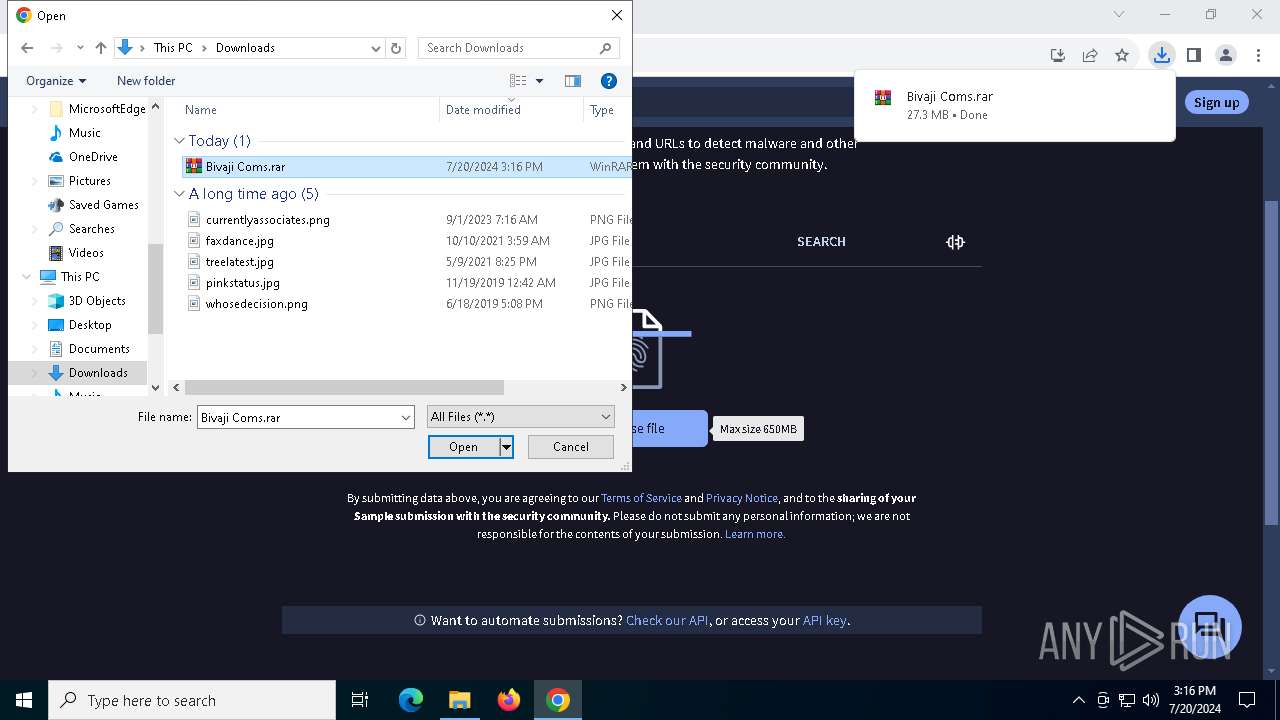Click Learn more link
The width and height of the screenshot is (1280, 720).
pyautogui.click(x=755, y=534)
